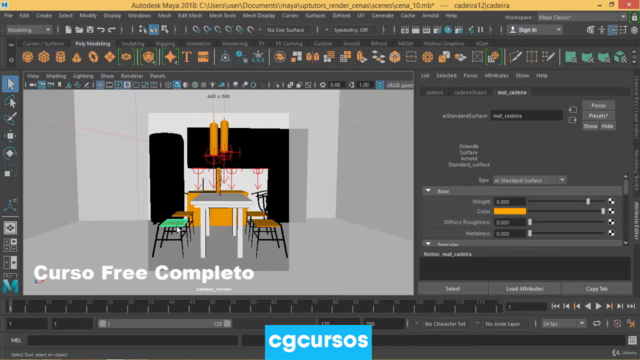Click the Presets button
The width and height of the screenshot is (640, 360).
(598, 116)
